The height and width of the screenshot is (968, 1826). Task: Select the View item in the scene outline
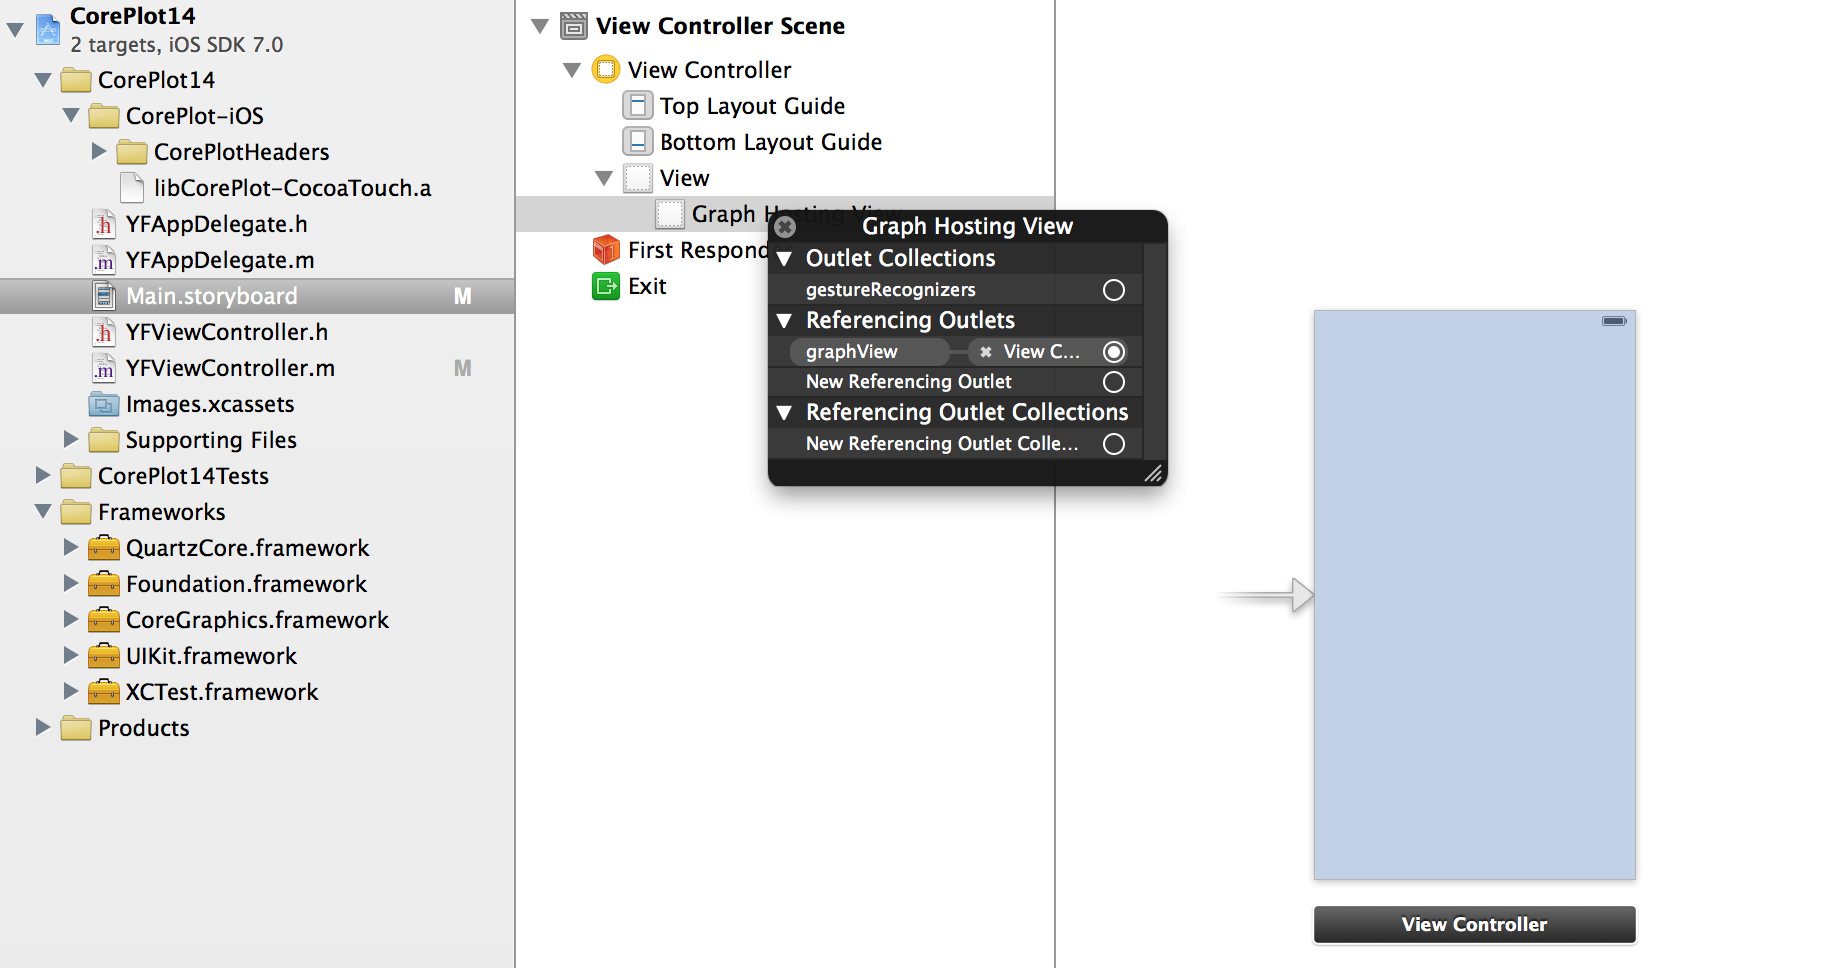point(684,179)
